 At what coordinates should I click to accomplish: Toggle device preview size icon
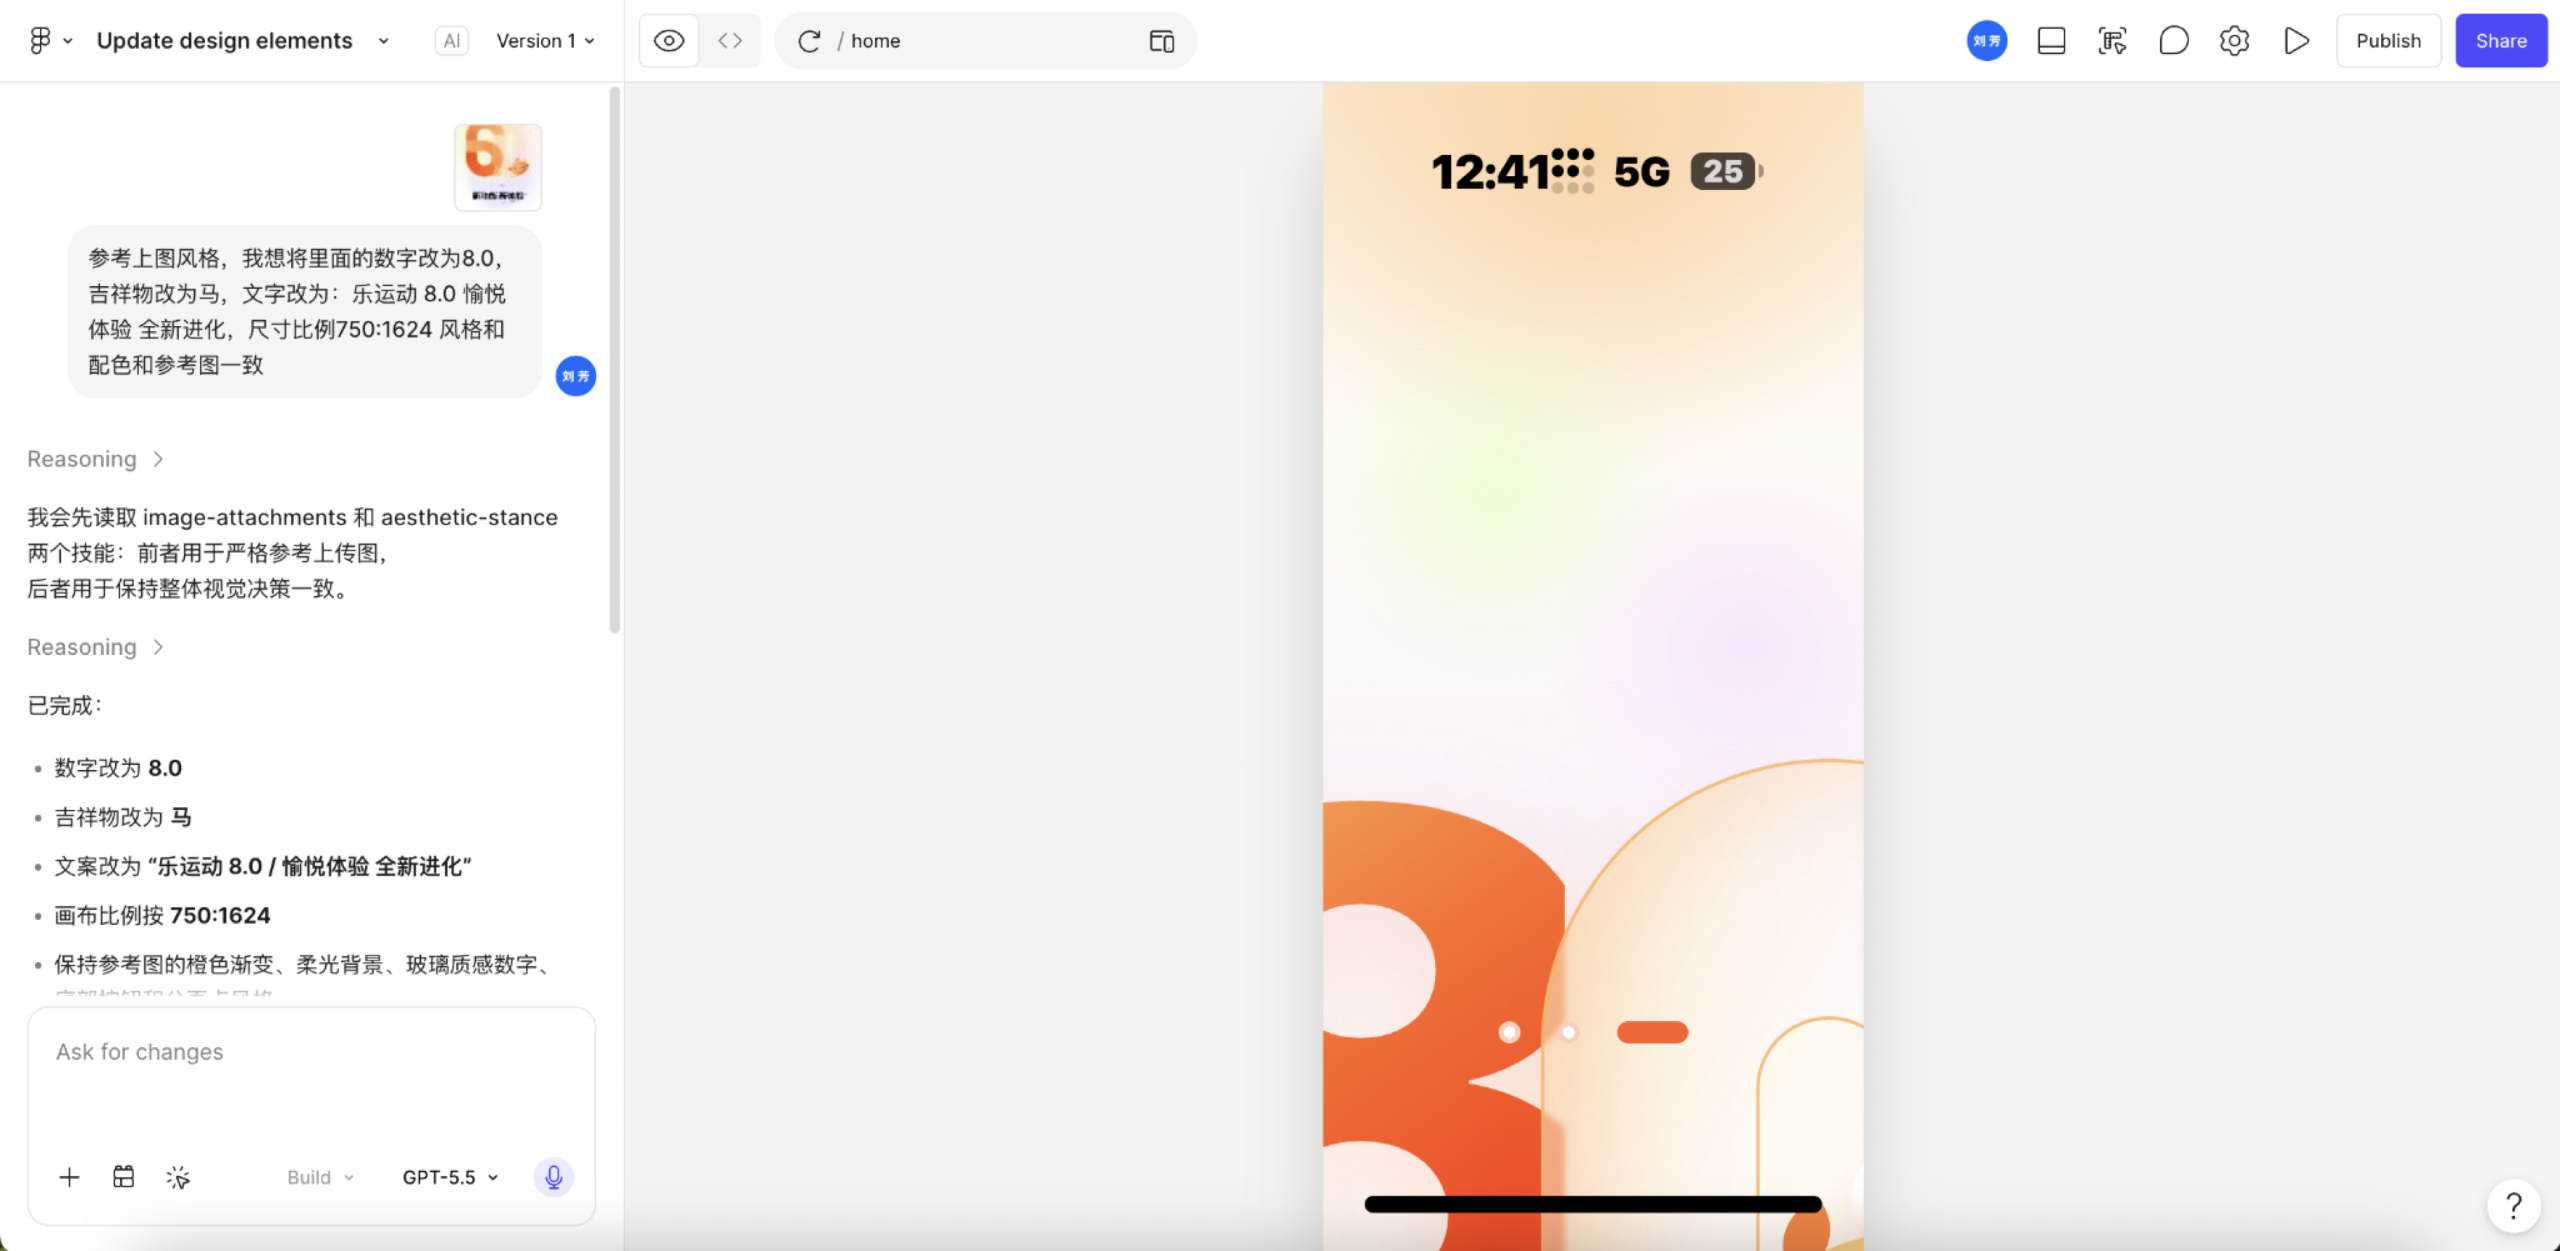click(x=1161, y=41)
